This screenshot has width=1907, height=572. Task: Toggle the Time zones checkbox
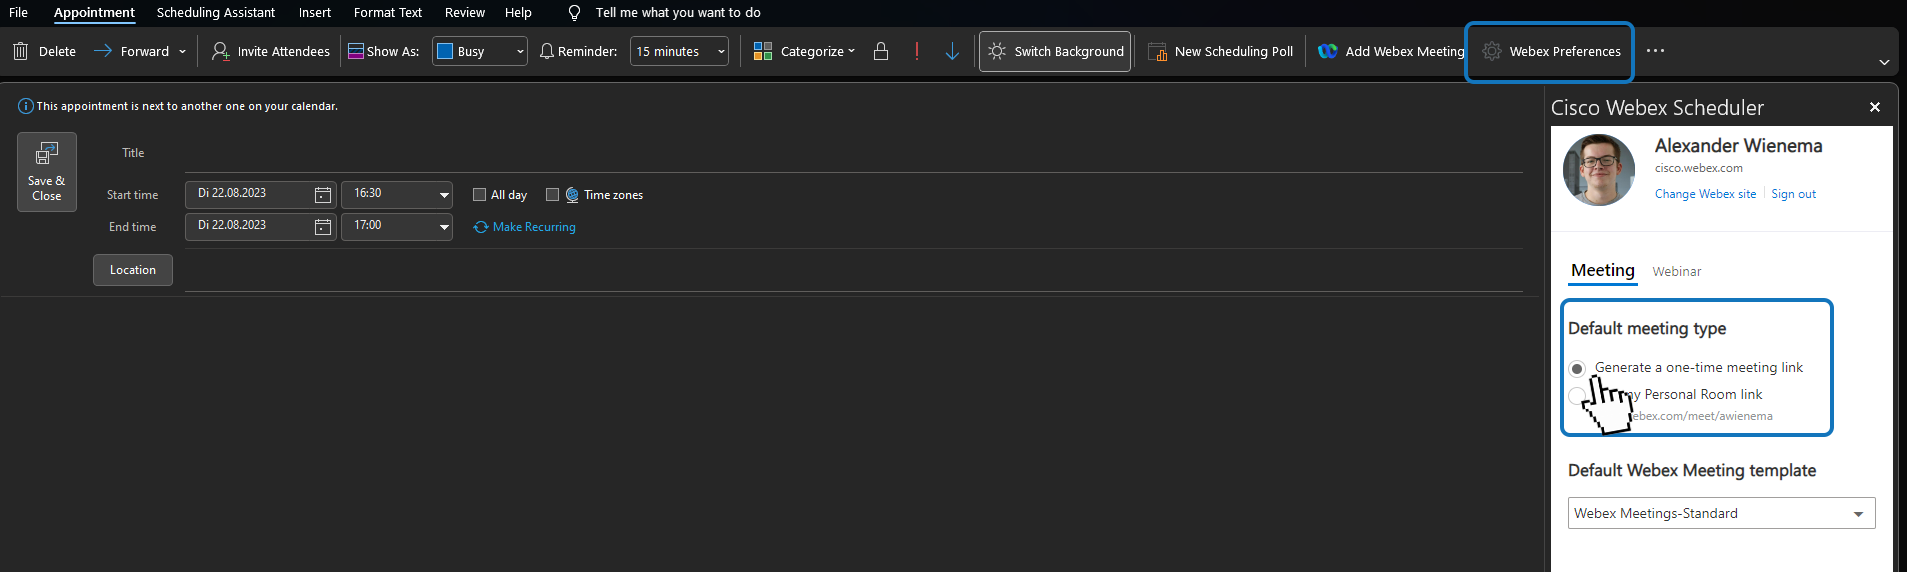552,195
